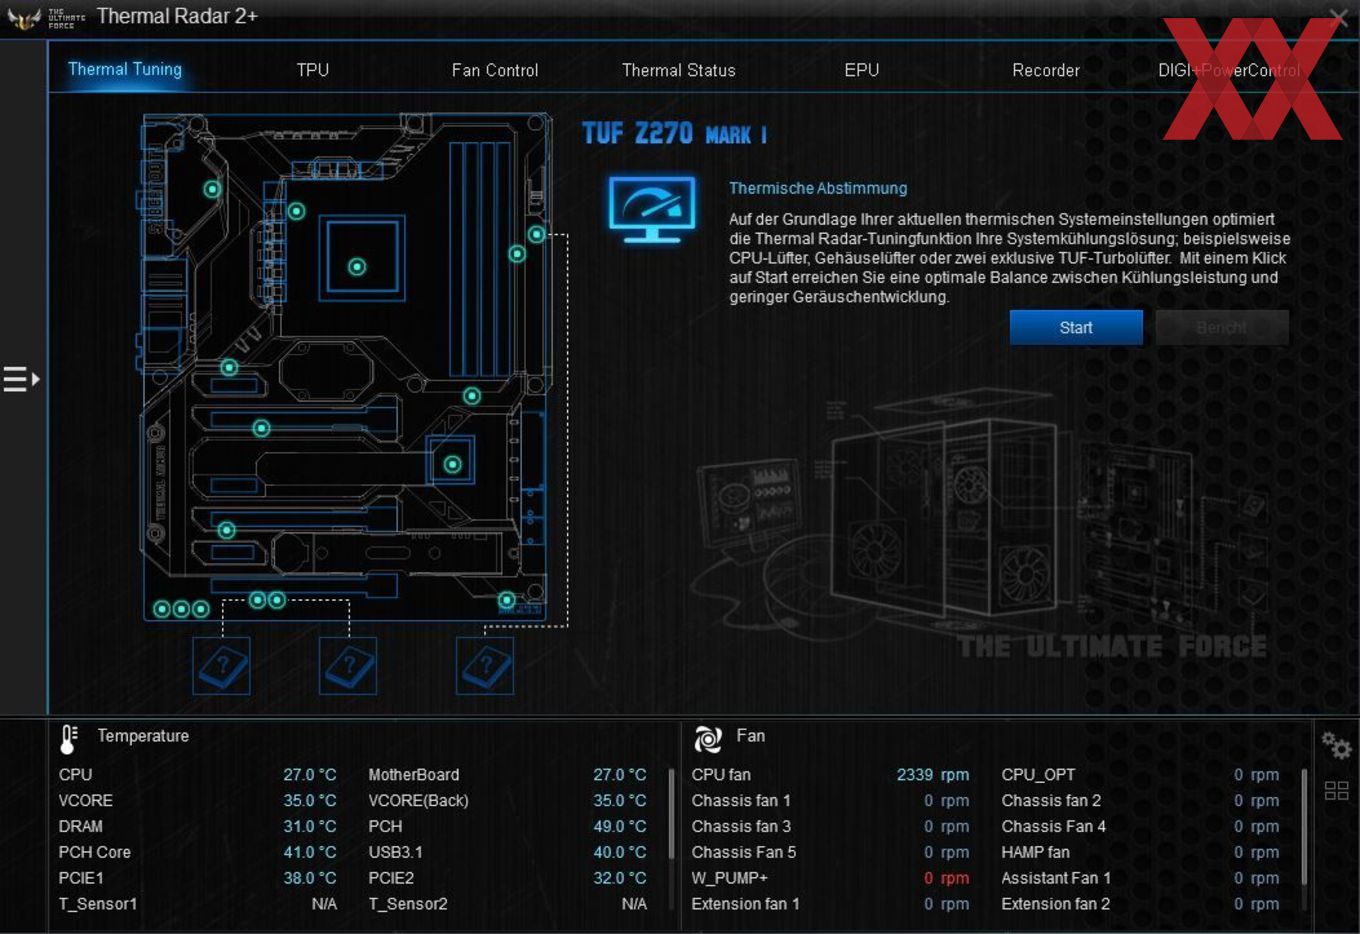The width and height of the screenshot is (1360, 934).
Task: Click the VCORE temperature row label
Action: point(86,801)
